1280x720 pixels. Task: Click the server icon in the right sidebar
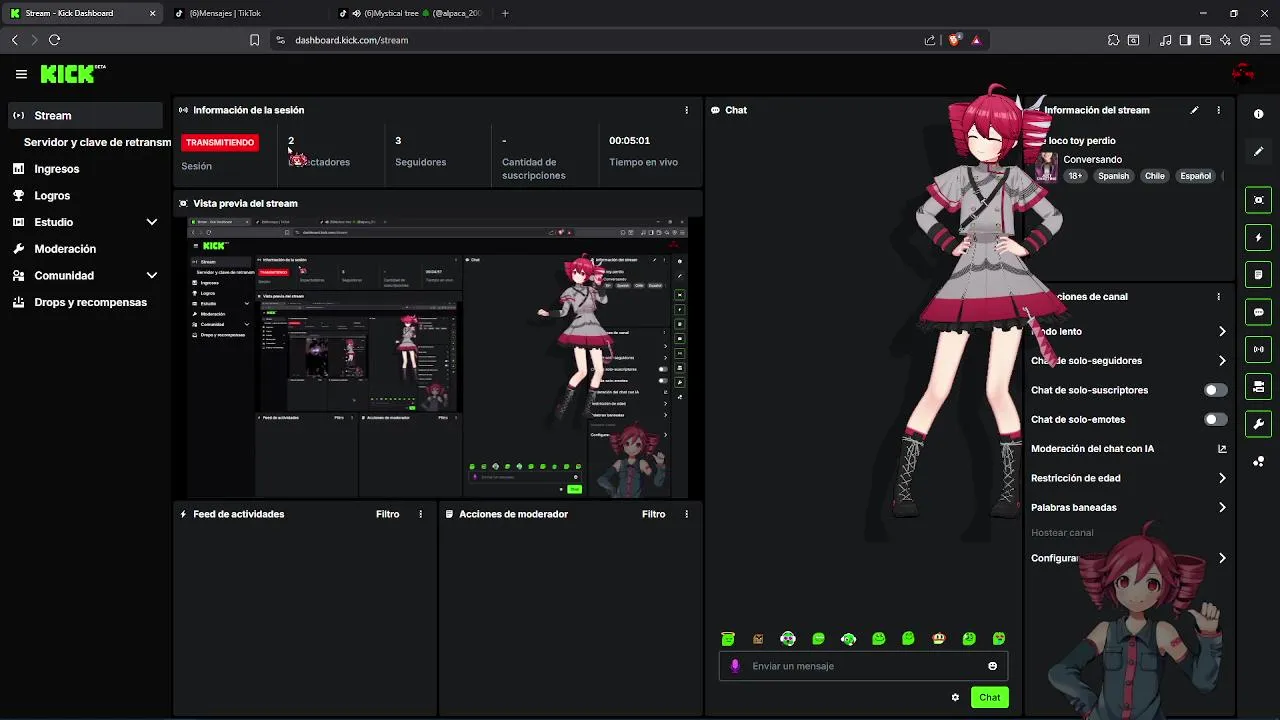coord(1258,387)
